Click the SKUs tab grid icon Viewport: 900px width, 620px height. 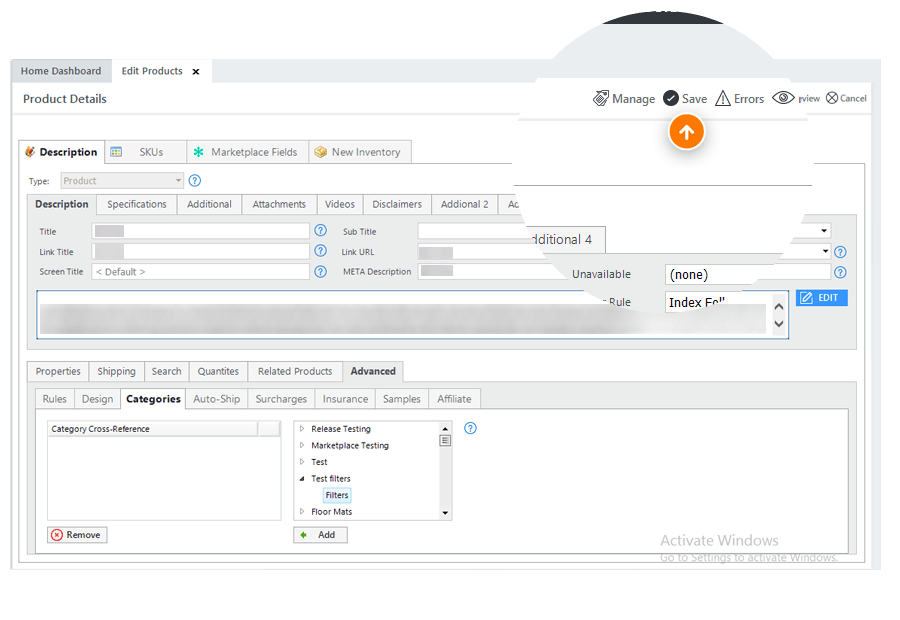pyautogui.click(x=116, y=152)
